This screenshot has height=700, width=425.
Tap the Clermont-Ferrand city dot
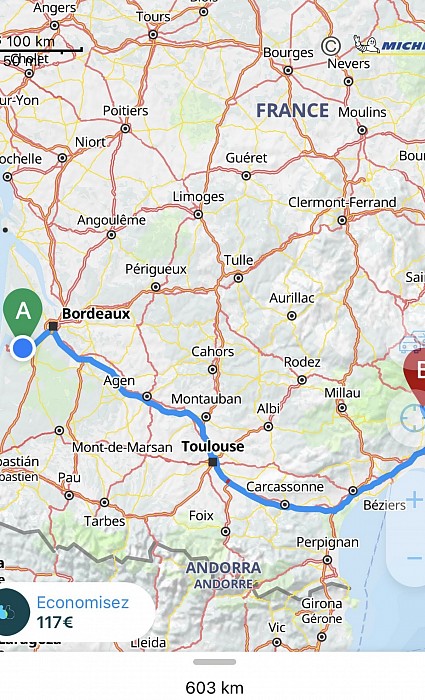[342, 220]
